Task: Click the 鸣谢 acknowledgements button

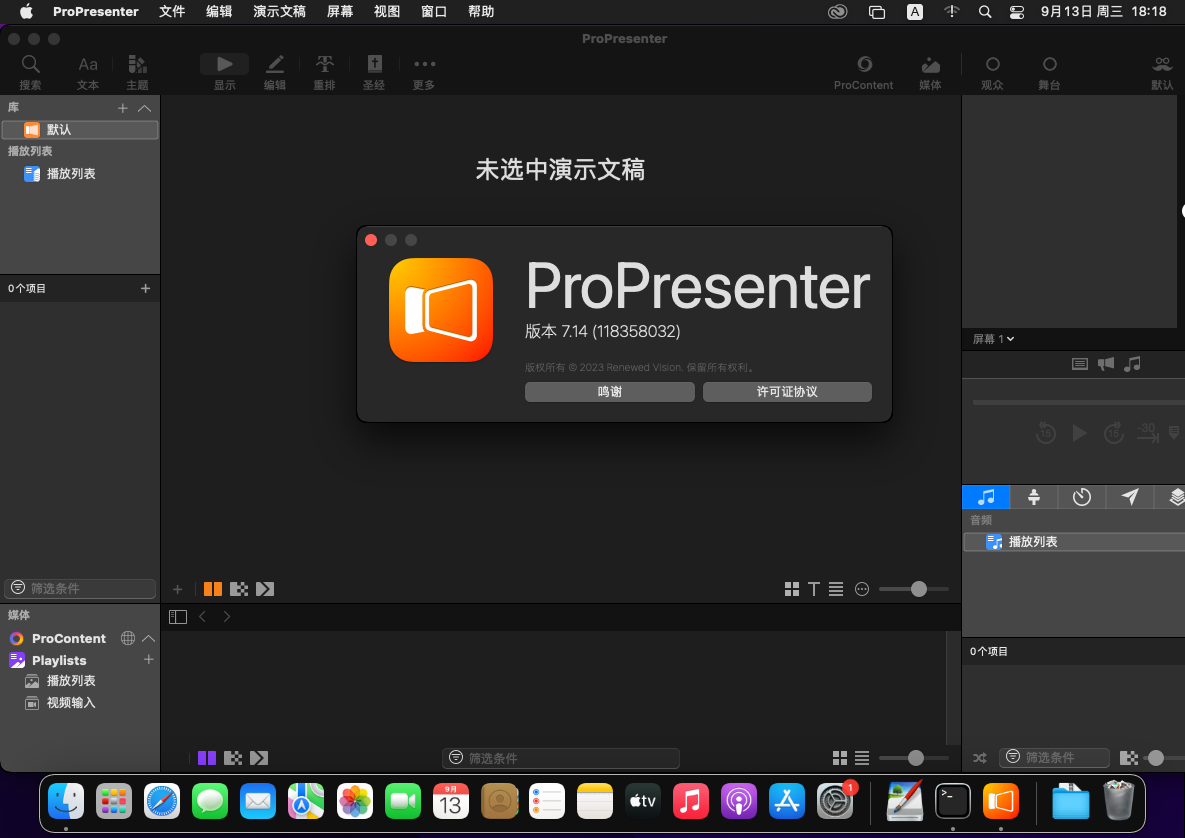Action: [x=610, y=391]
